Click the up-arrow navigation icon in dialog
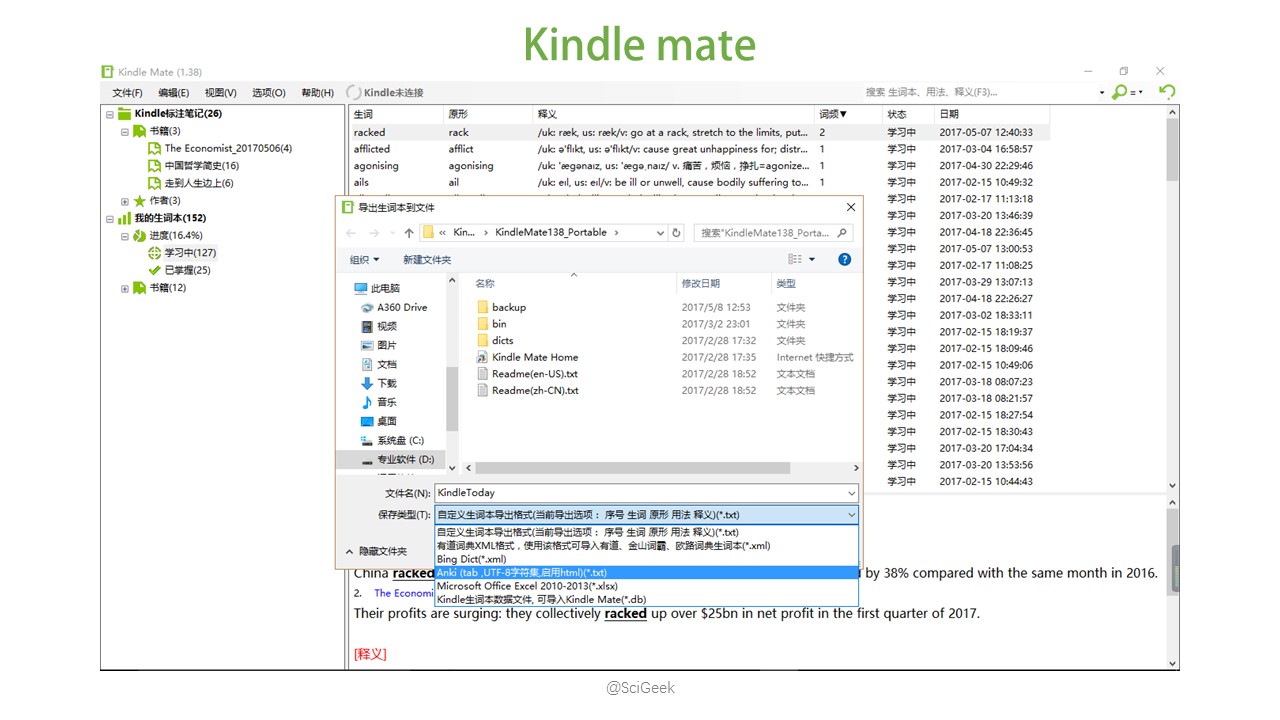The width and height of the screenshot is (1280, 720). (408, 232)
